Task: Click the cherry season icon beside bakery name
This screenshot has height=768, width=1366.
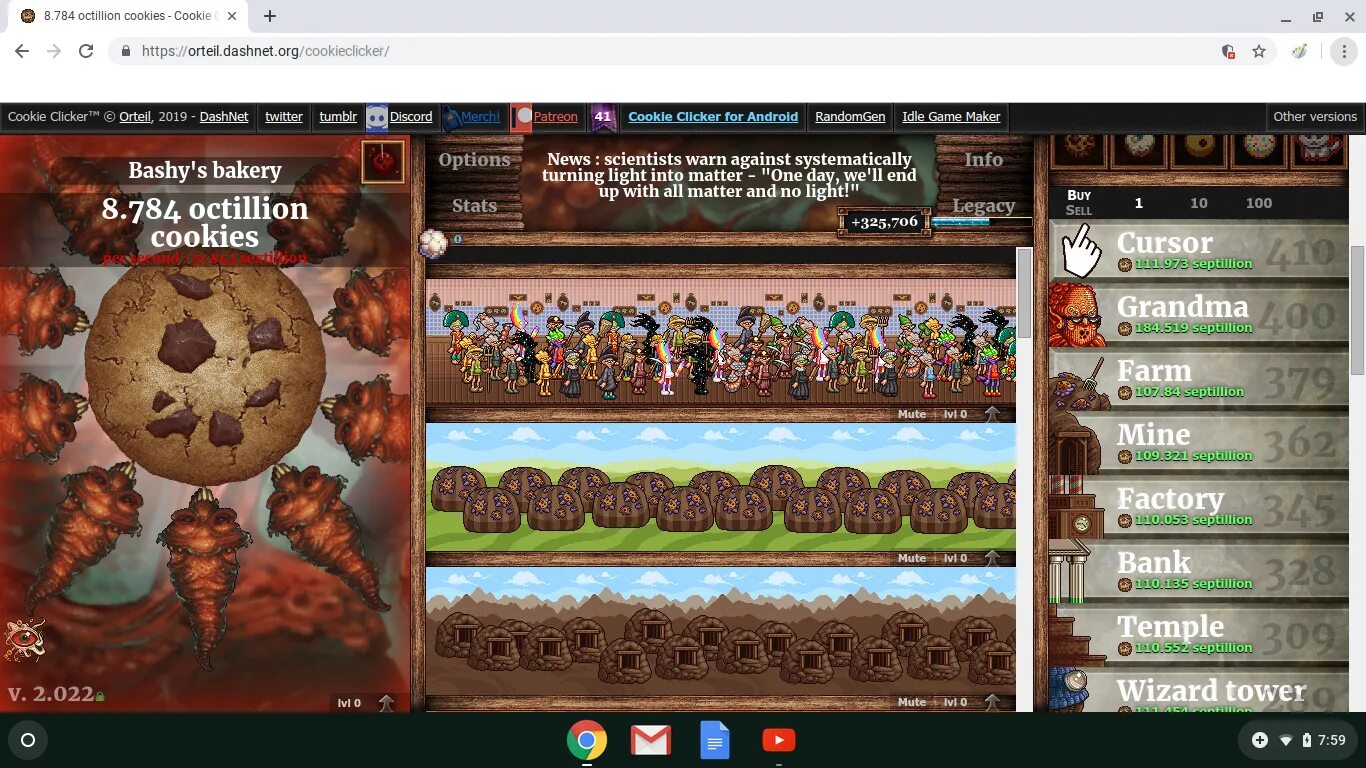Action: [x=383, y=161]
